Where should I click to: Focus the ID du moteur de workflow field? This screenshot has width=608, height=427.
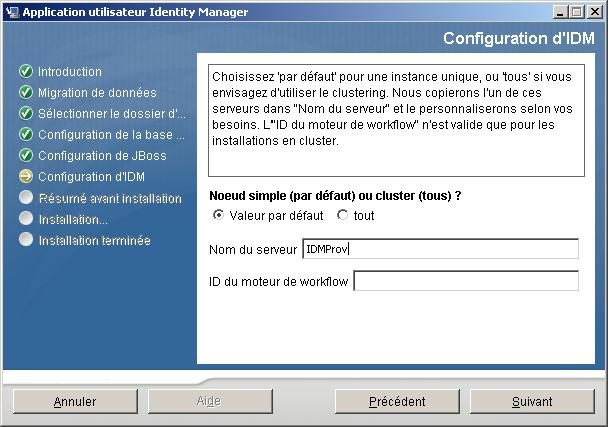tap(466, 281)
